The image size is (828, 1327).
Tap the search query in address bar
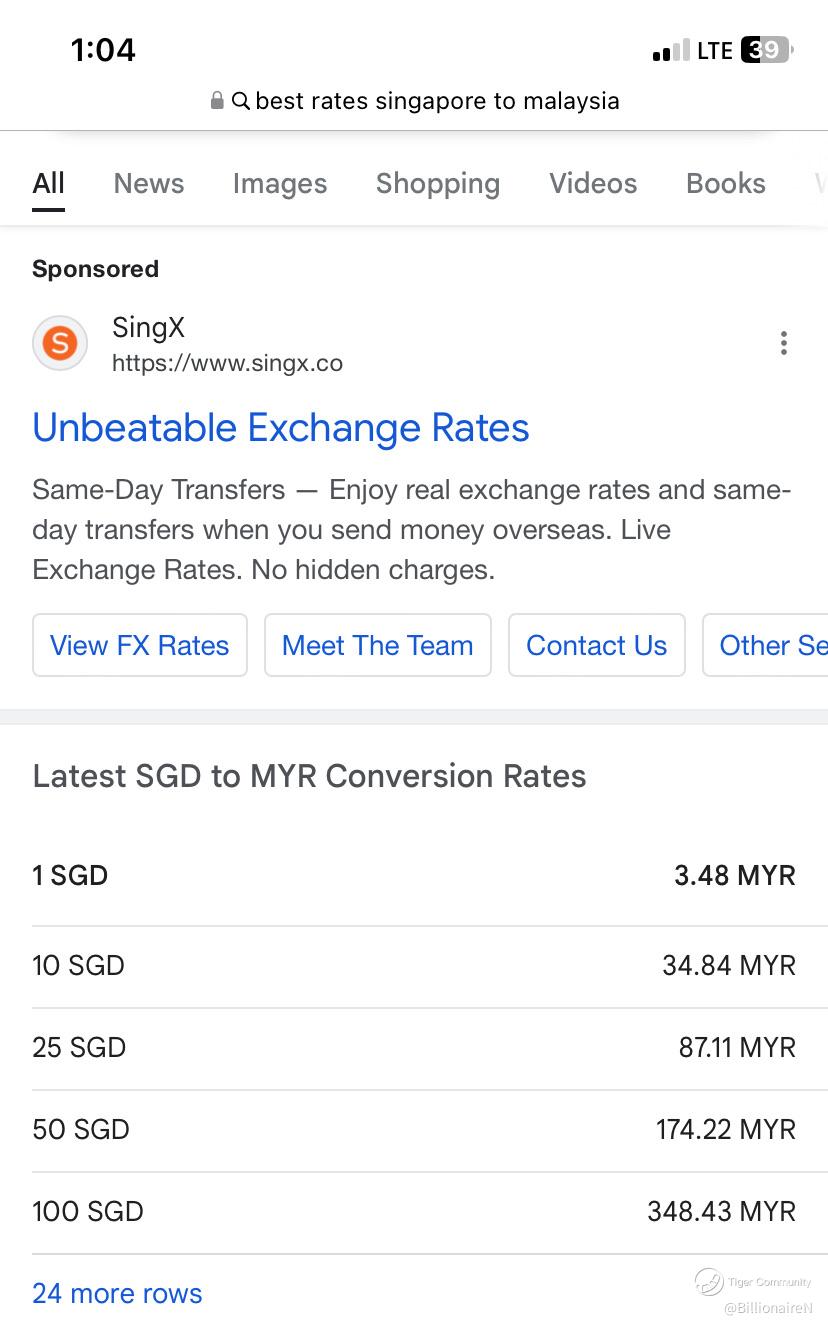437,101
